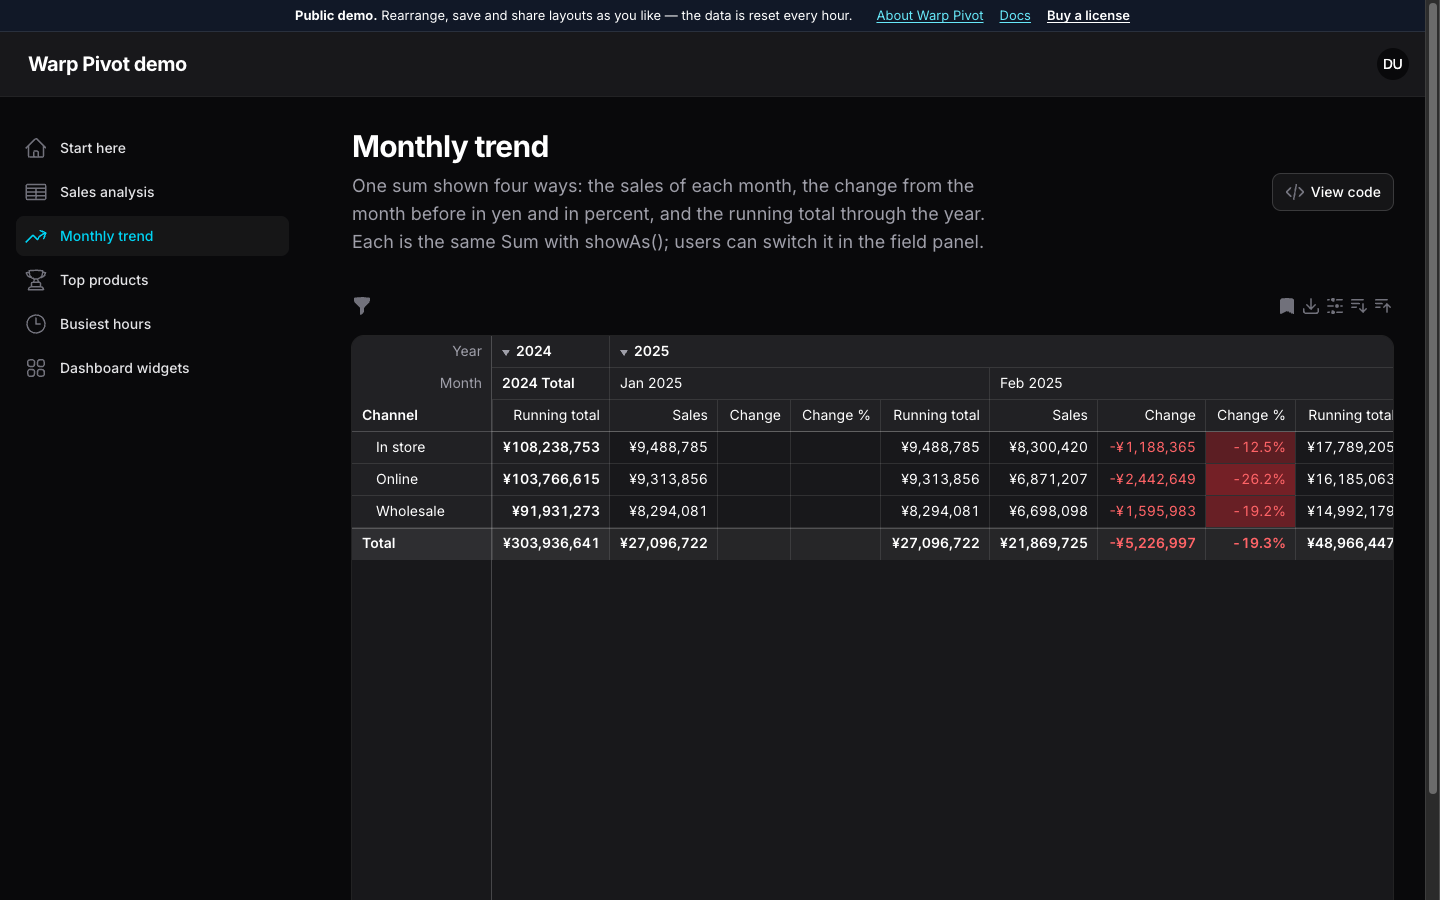Open the Docs link
The height and width of the screenshot is (900, 1440).
[x=1015, y=16]
